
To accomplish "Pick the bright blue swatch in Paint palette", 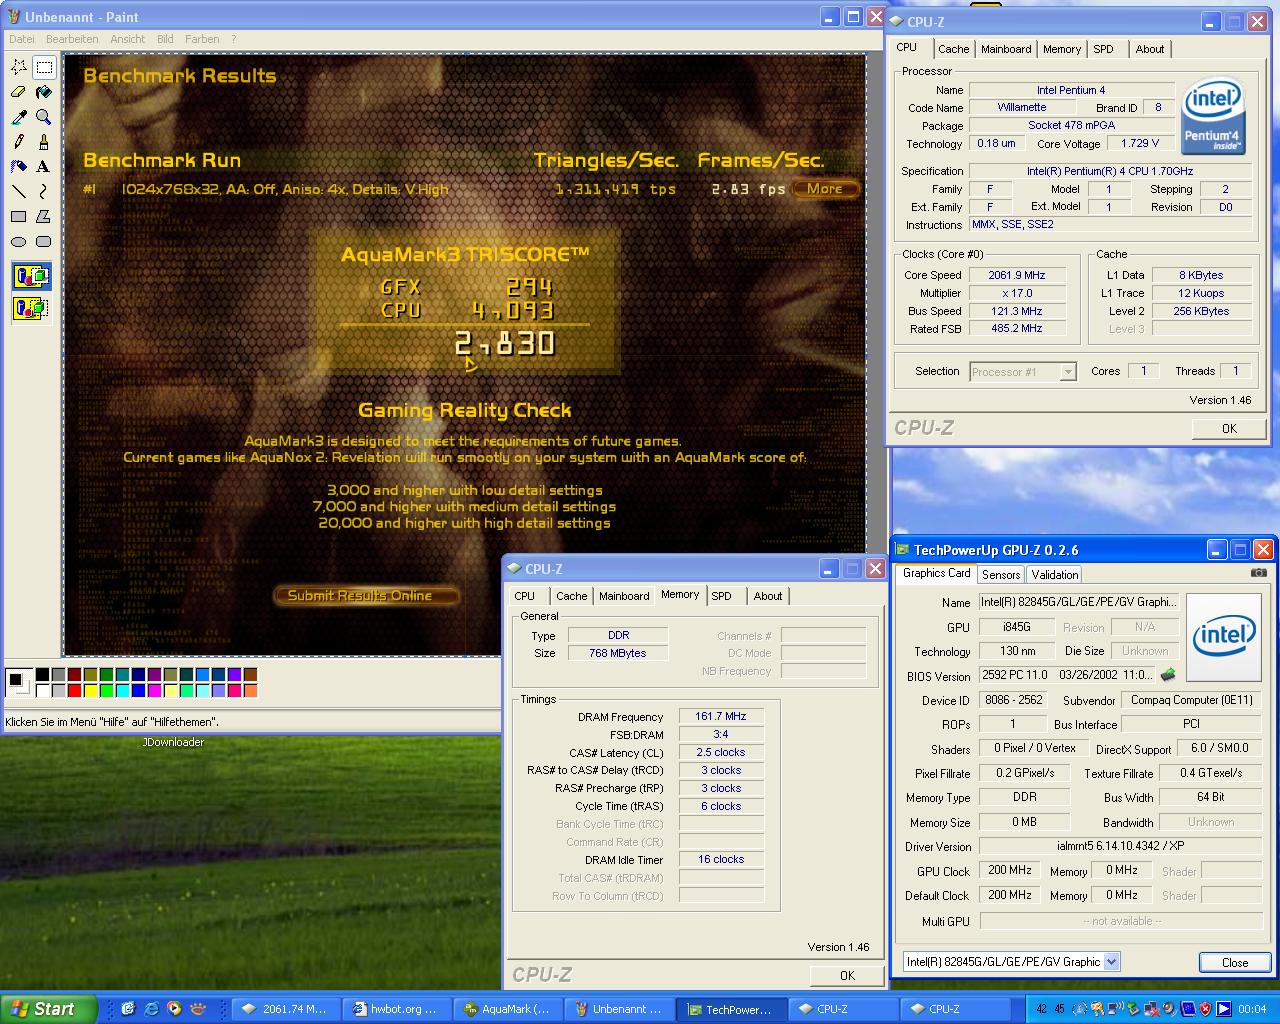I will [x=139, y=691].
